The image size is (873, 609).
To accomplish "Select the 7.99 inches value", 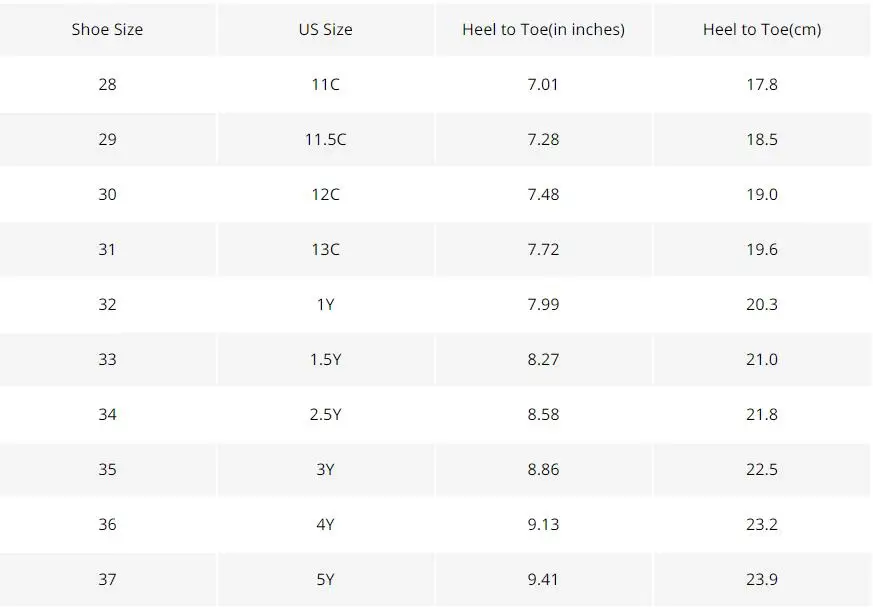I will point(543,304).
